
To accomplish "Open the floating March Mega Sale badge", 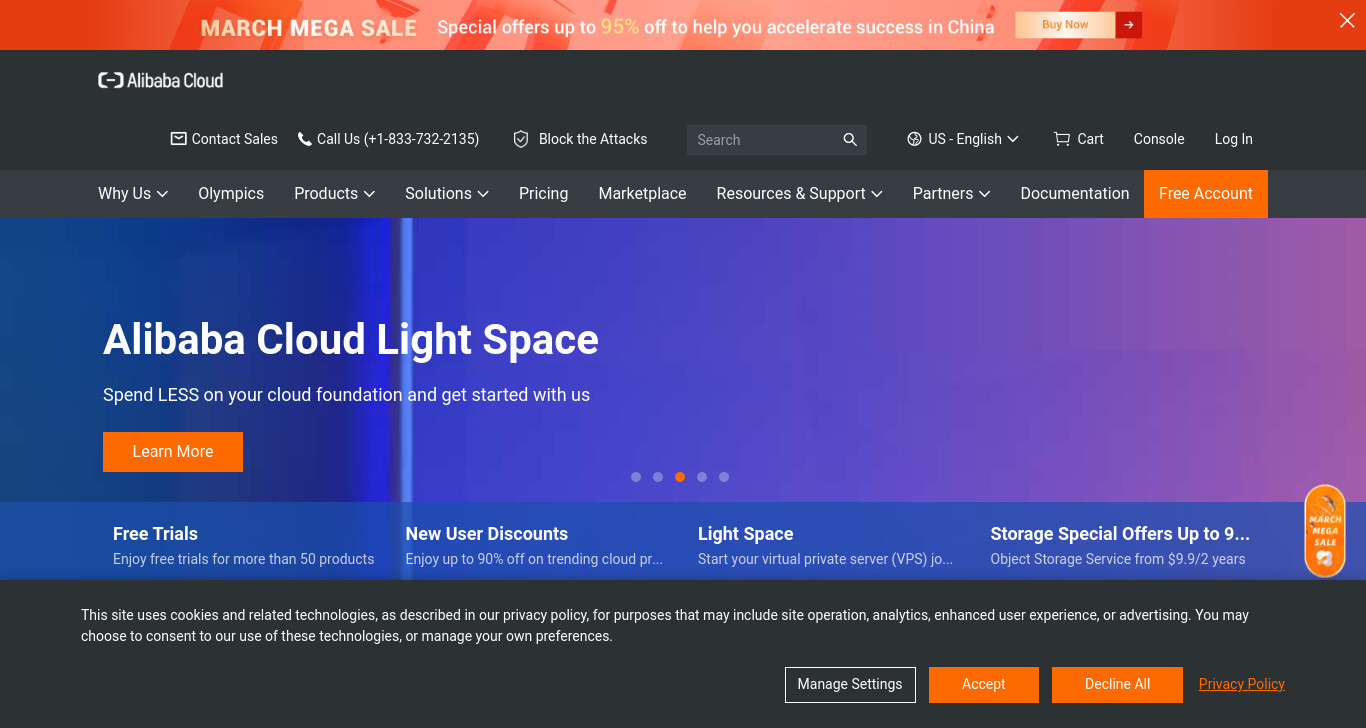I will coord(1325,531).
